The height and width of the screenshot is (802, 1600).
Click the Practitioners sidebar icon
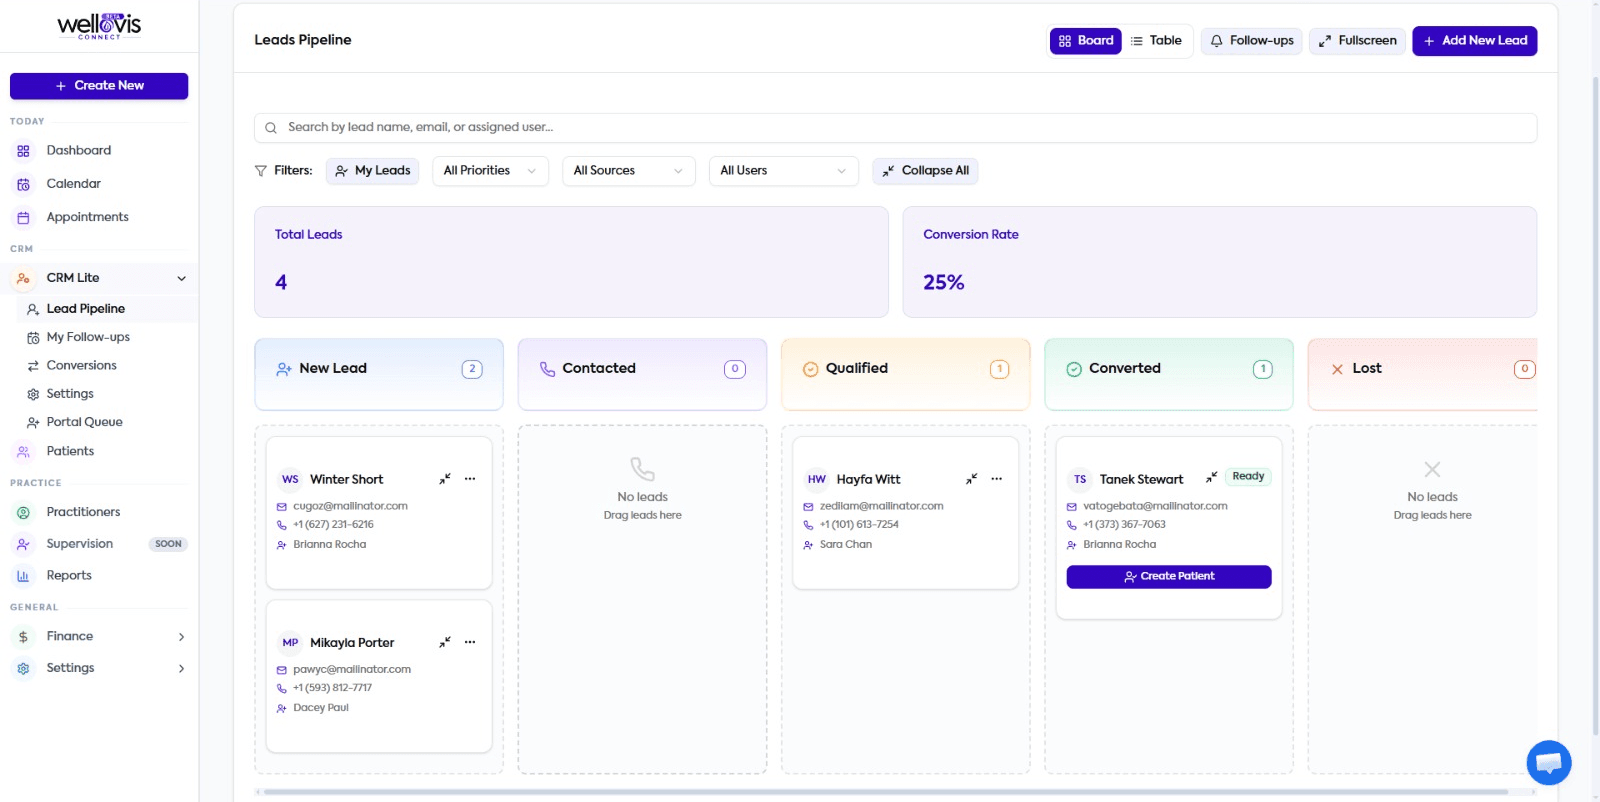pyautogui.click(x=23, y=512)
